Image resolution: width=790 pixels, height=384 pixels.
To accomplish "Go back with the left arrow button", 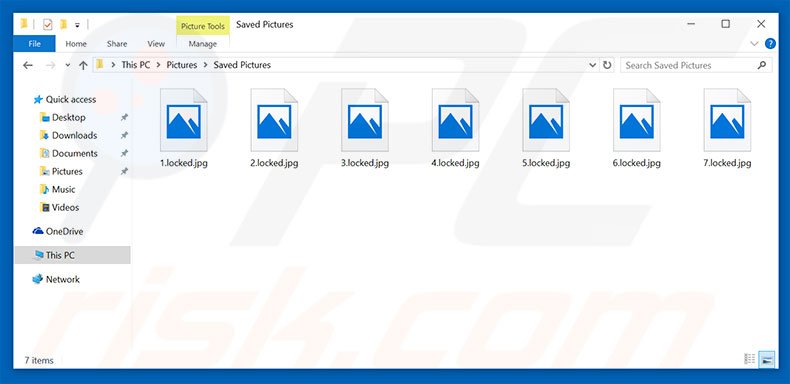I will coord(28,65).
